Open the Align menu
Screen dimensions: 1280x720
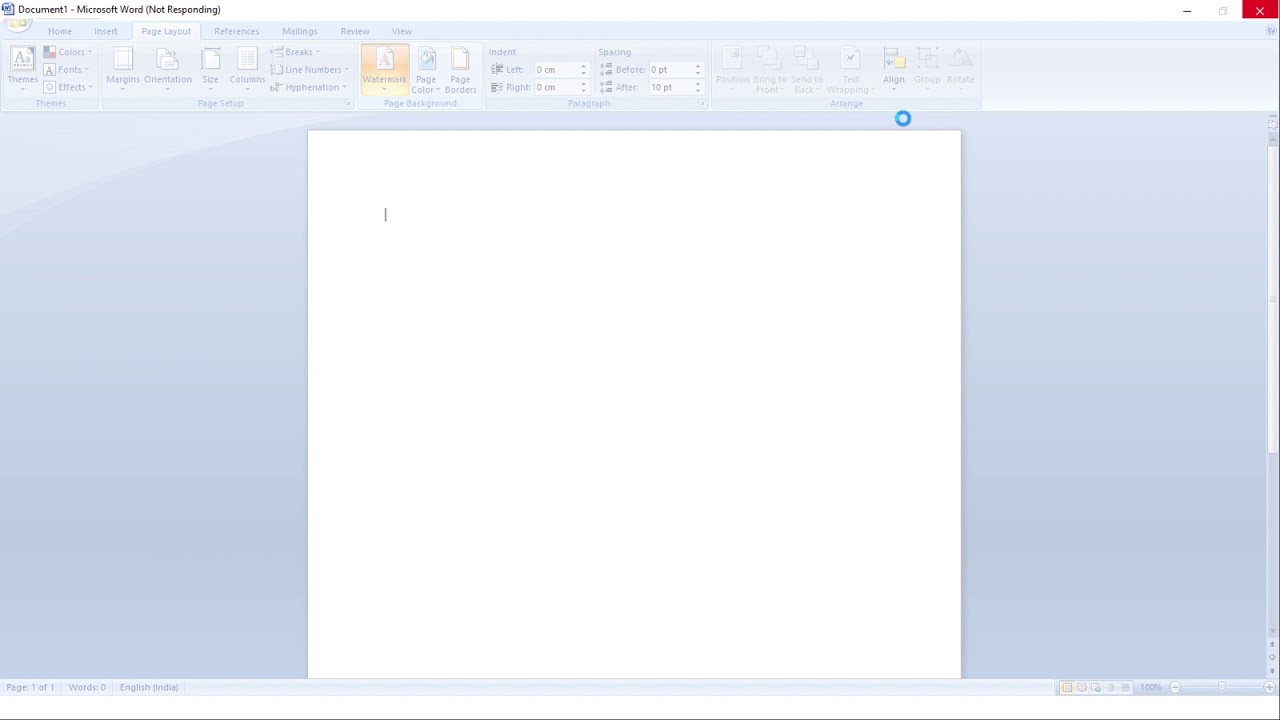[x=894, y=69]
